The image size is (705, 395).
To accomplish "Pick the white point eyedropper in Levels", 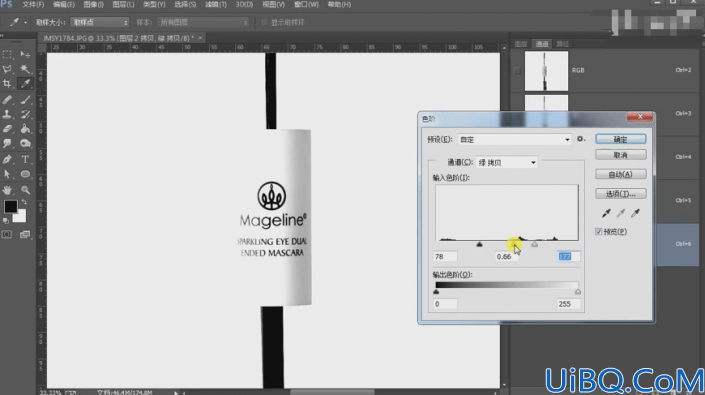I will (x=635, y=213).
